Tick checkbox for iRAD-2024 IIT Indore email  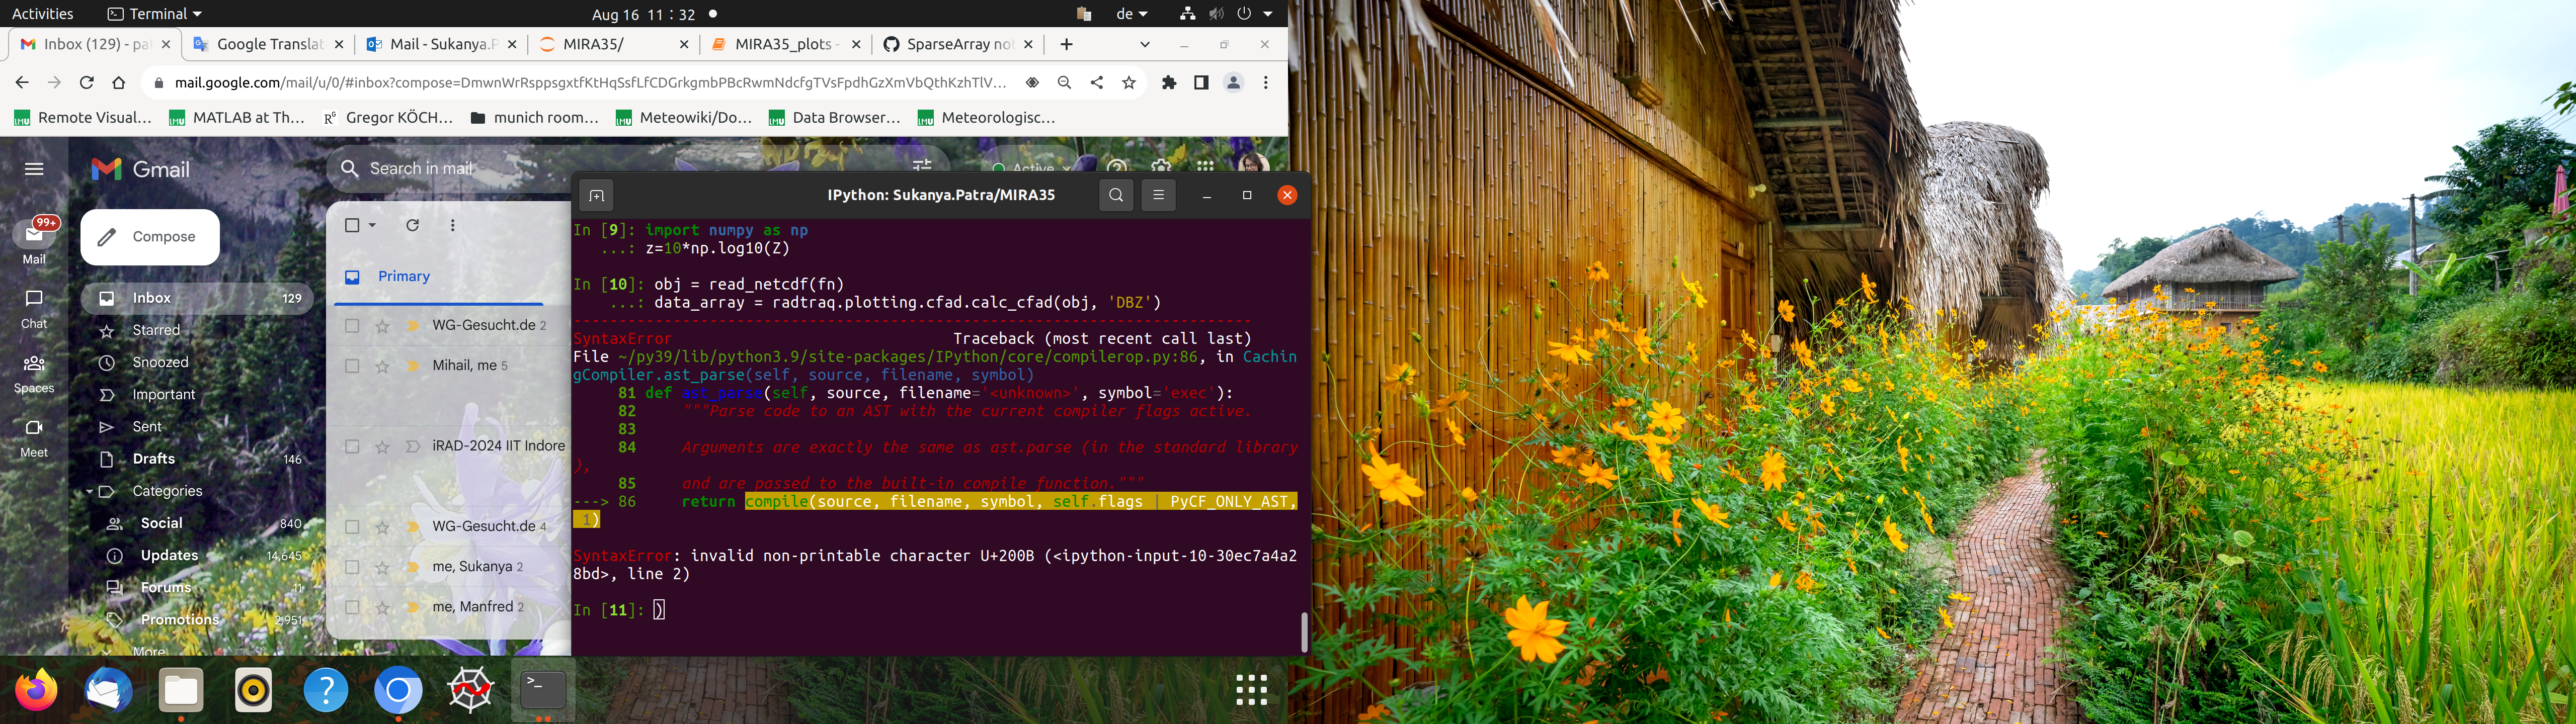352,446
